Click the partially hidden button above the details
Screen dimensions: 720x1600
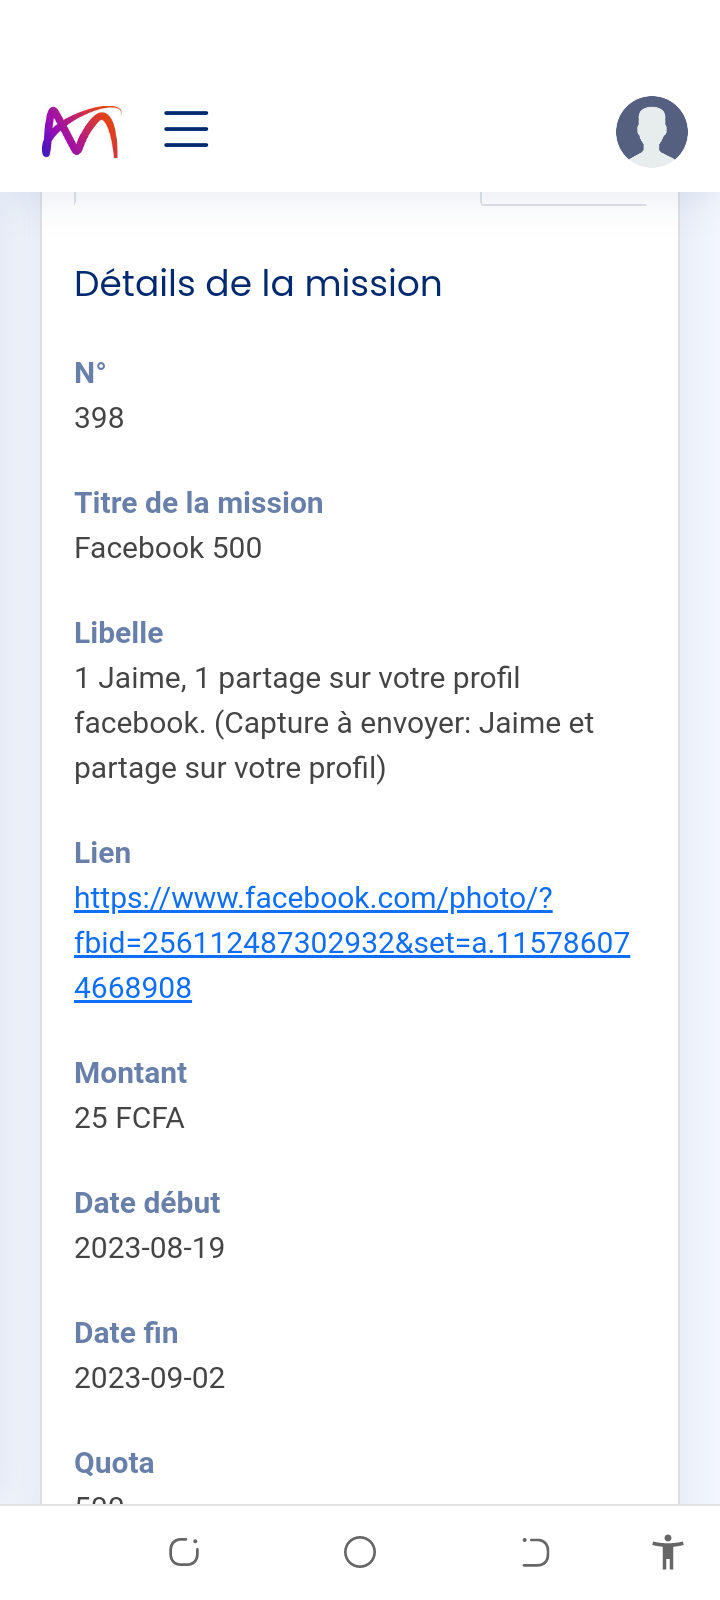pos(563,198)
